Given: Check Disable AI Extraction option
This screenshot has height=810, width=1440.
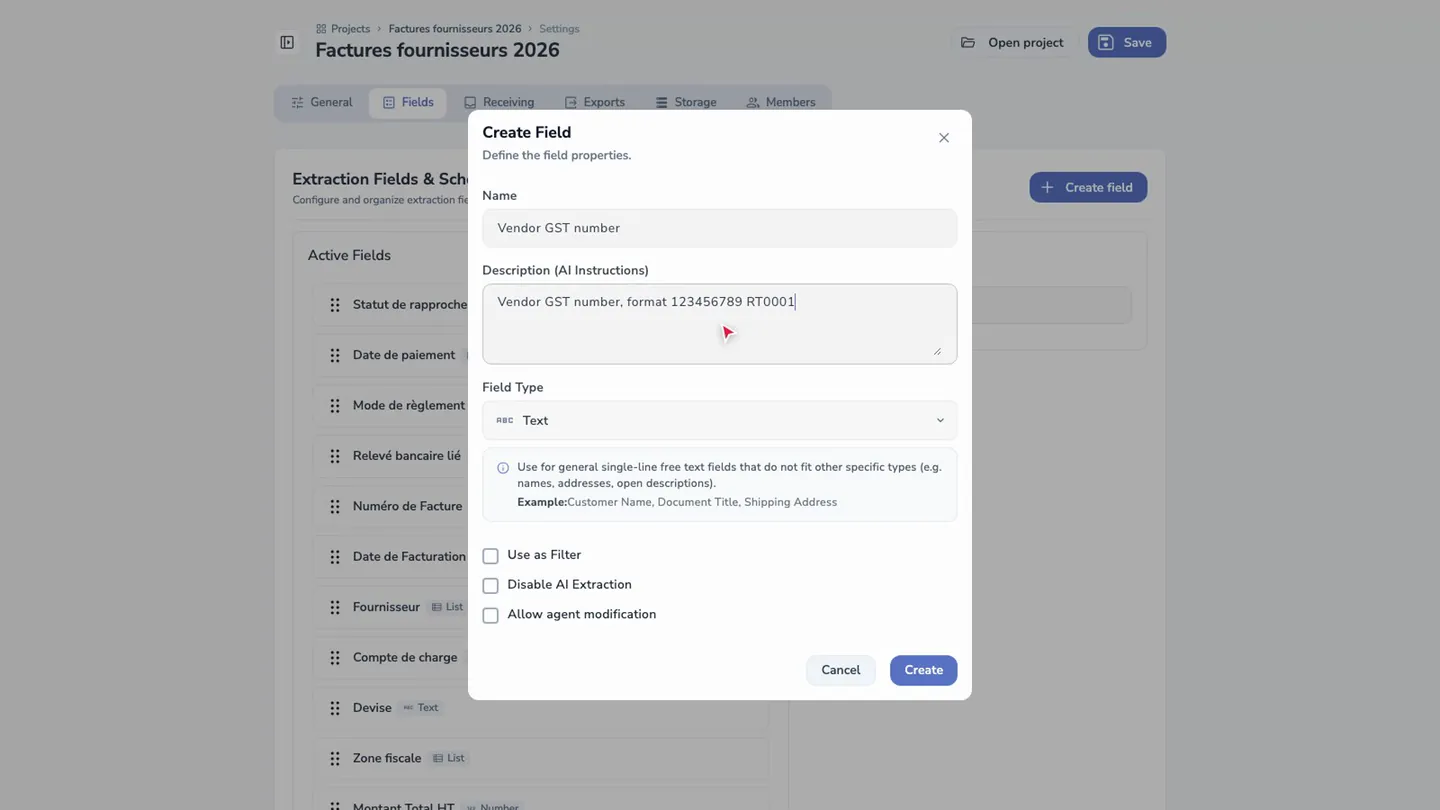Looking at the screenshot, I should pyautogui.click(x=490, y=586).
